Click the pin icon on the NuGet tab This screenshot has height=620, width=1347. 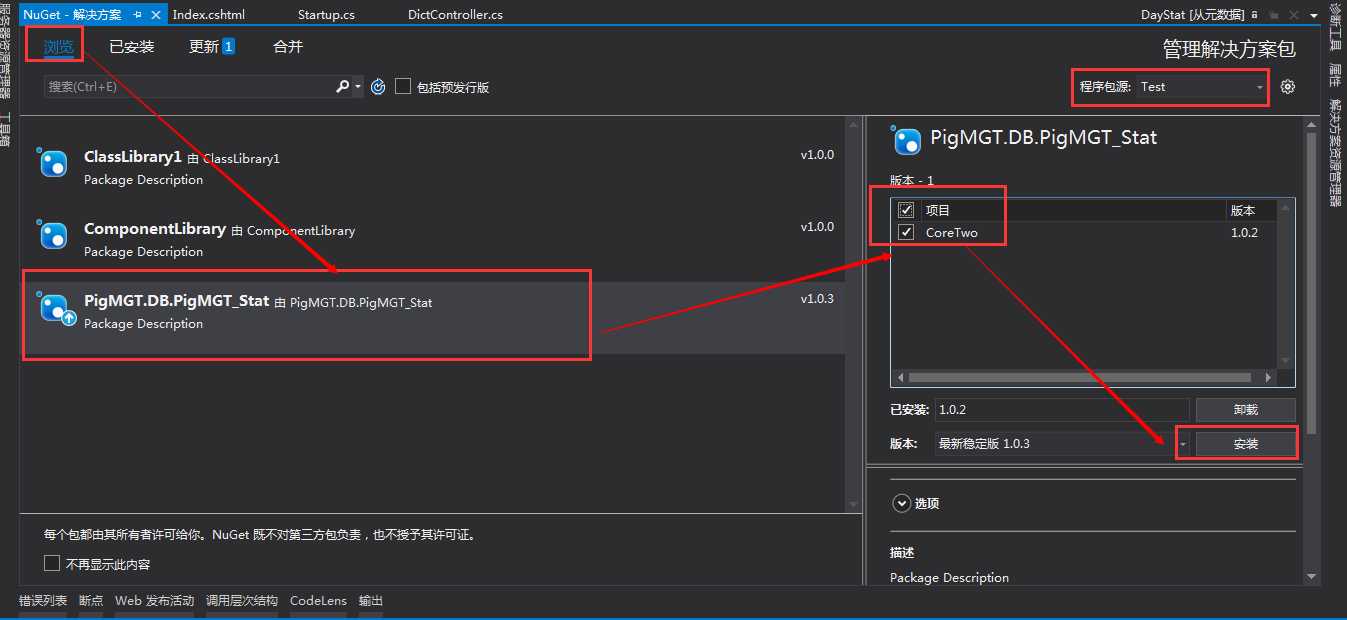click(138, 15)
